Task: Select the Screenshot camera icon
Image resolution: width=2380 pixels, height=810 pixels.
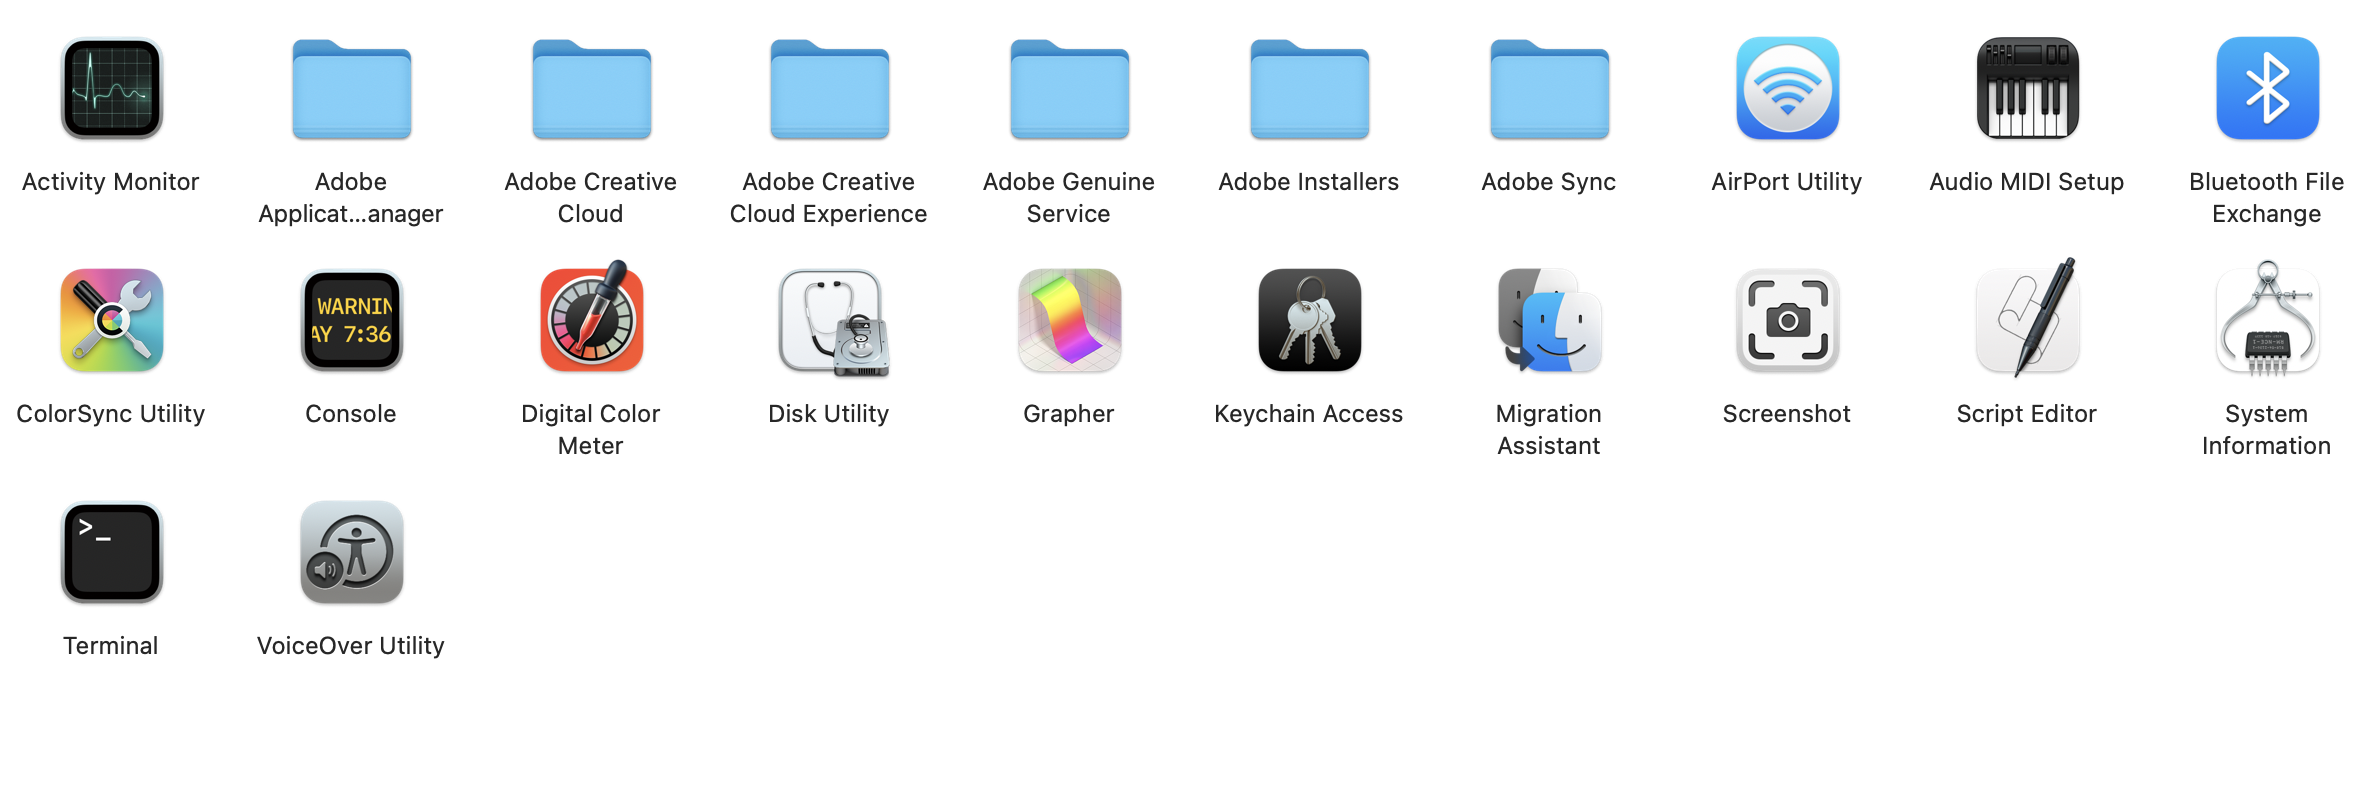Action: (x=1788, y=320)
